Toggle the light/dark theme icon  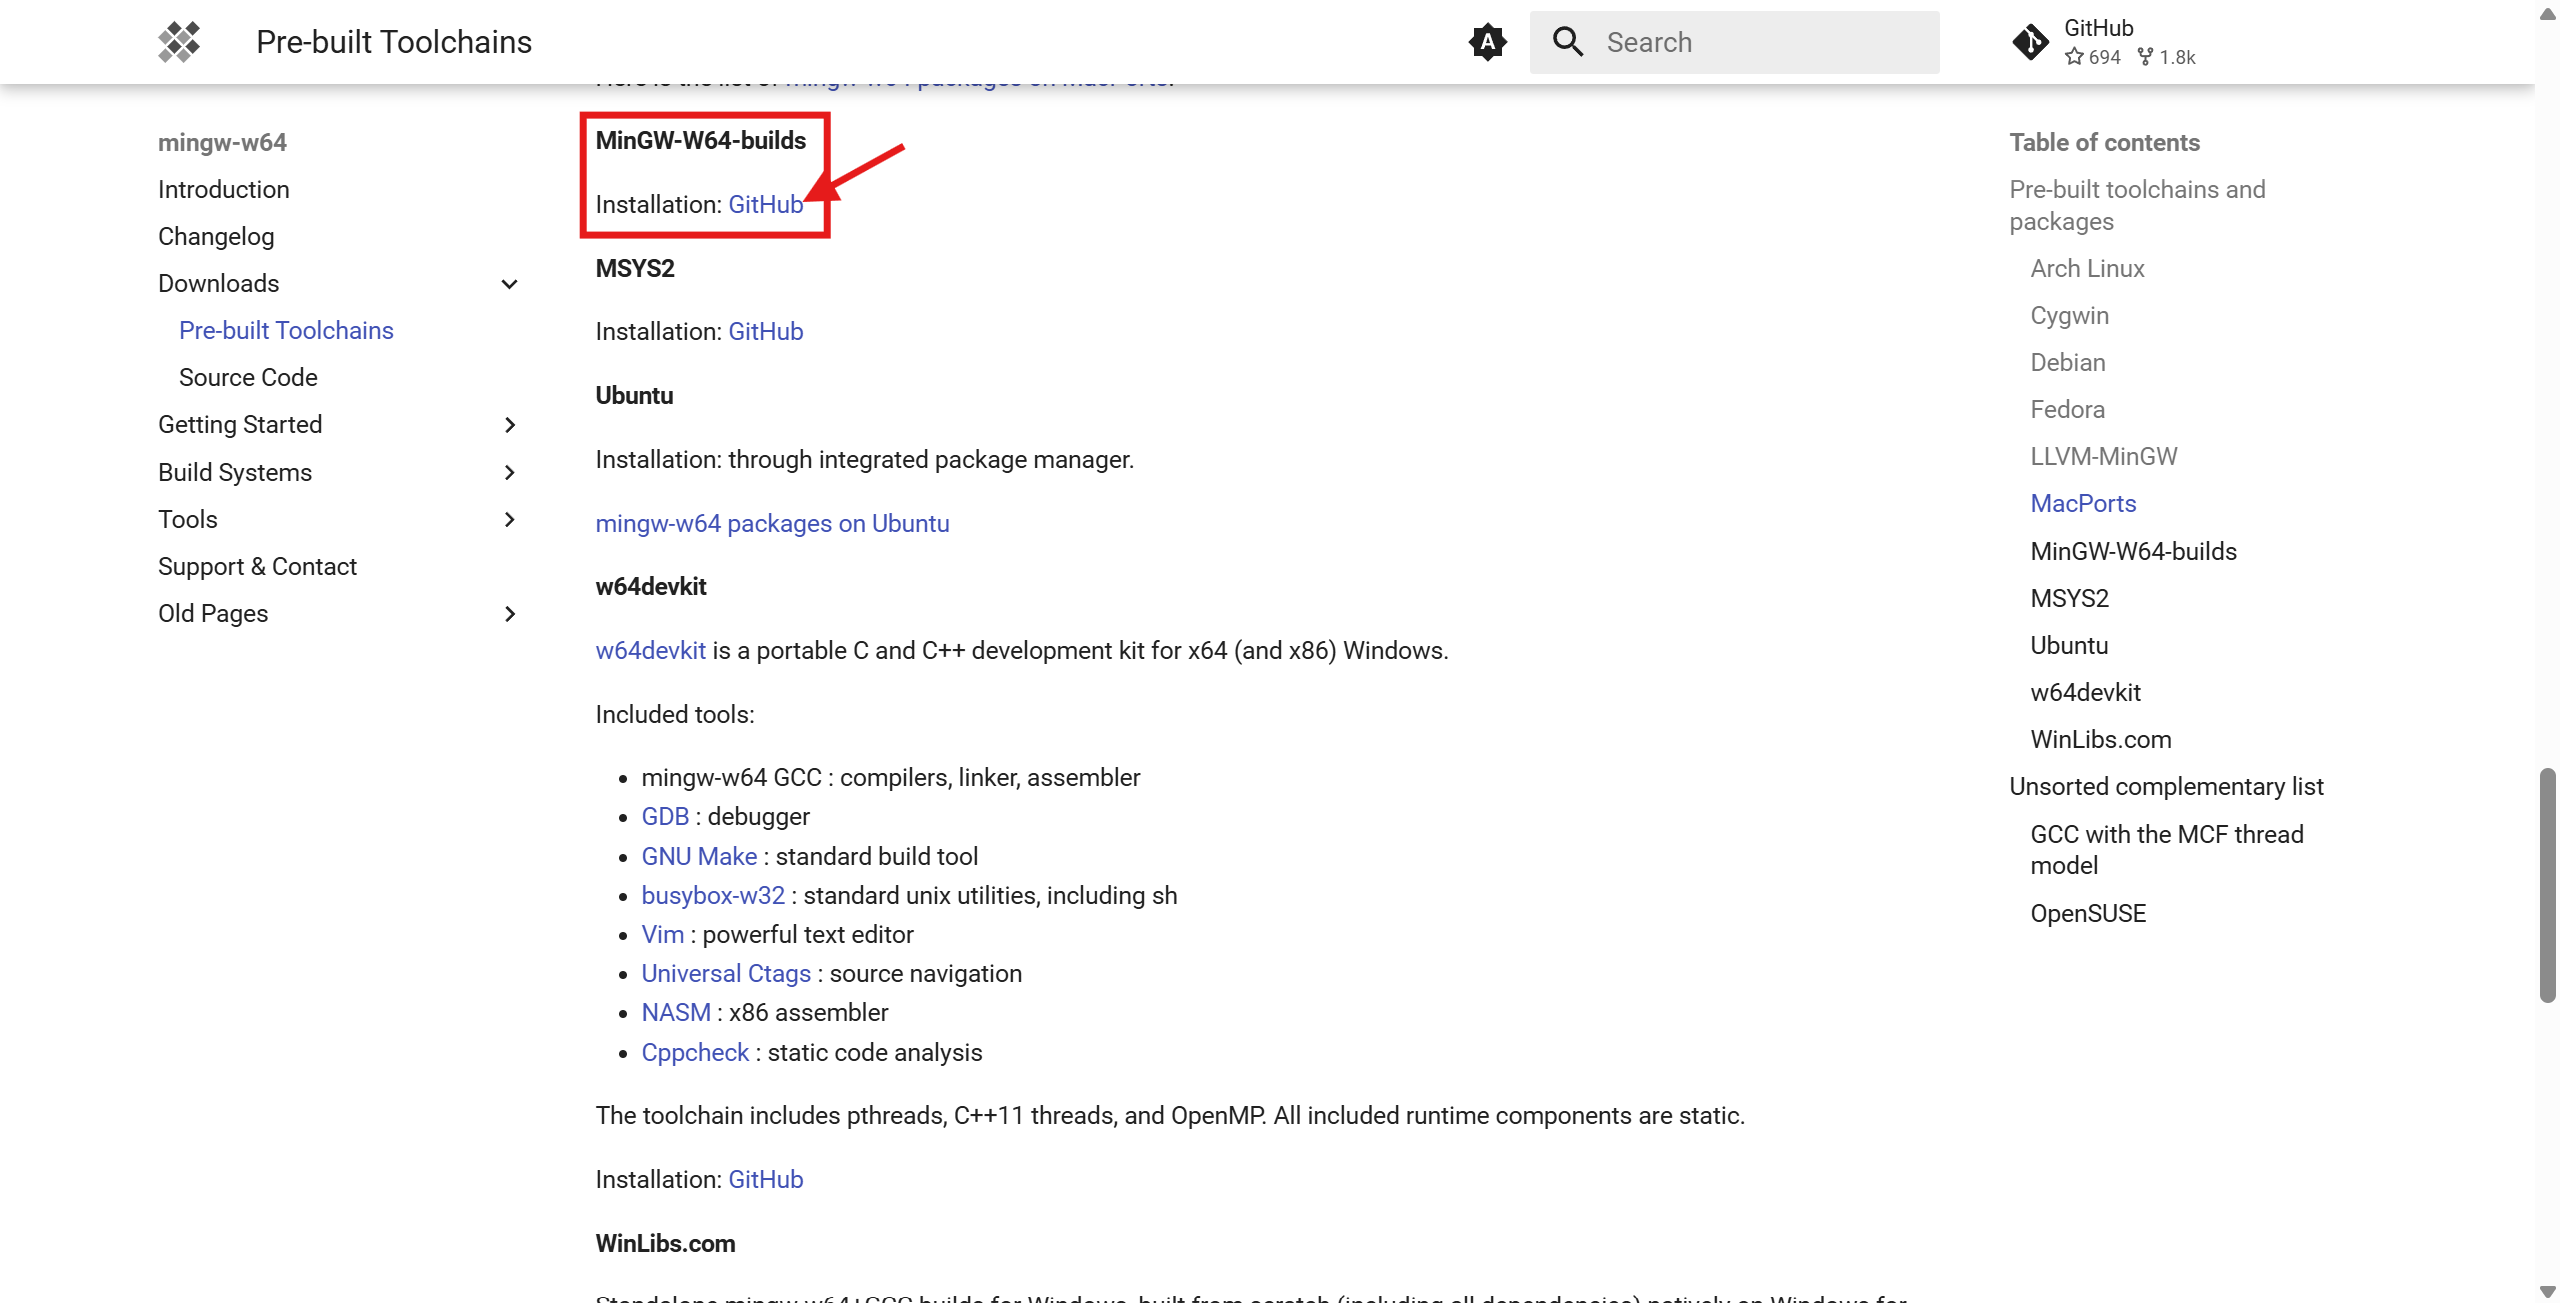(1487, 42)
